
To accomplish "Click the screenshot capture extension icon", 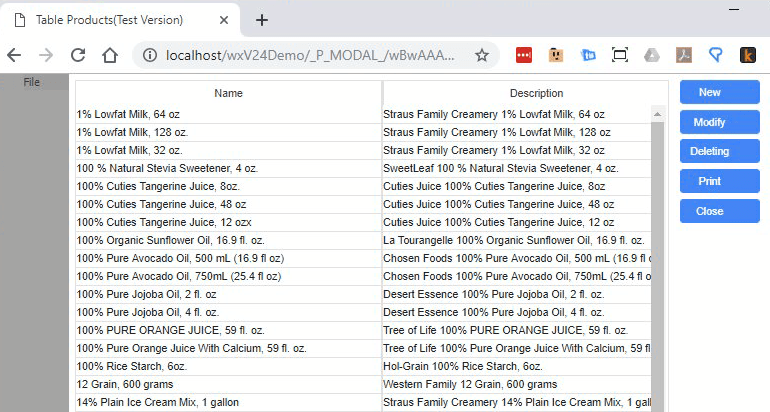I will tap(620, 56).
